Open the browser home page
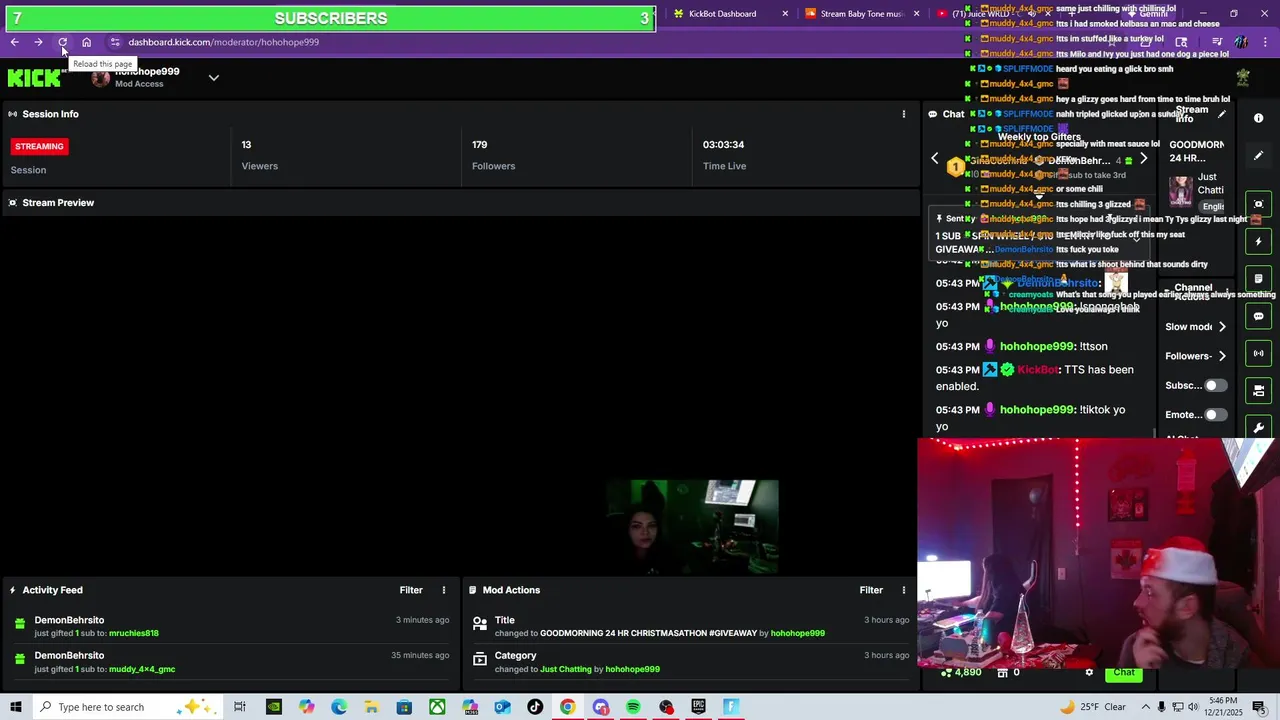The height and width of the screenshot is (720, 1280). (x=86, y=42)
